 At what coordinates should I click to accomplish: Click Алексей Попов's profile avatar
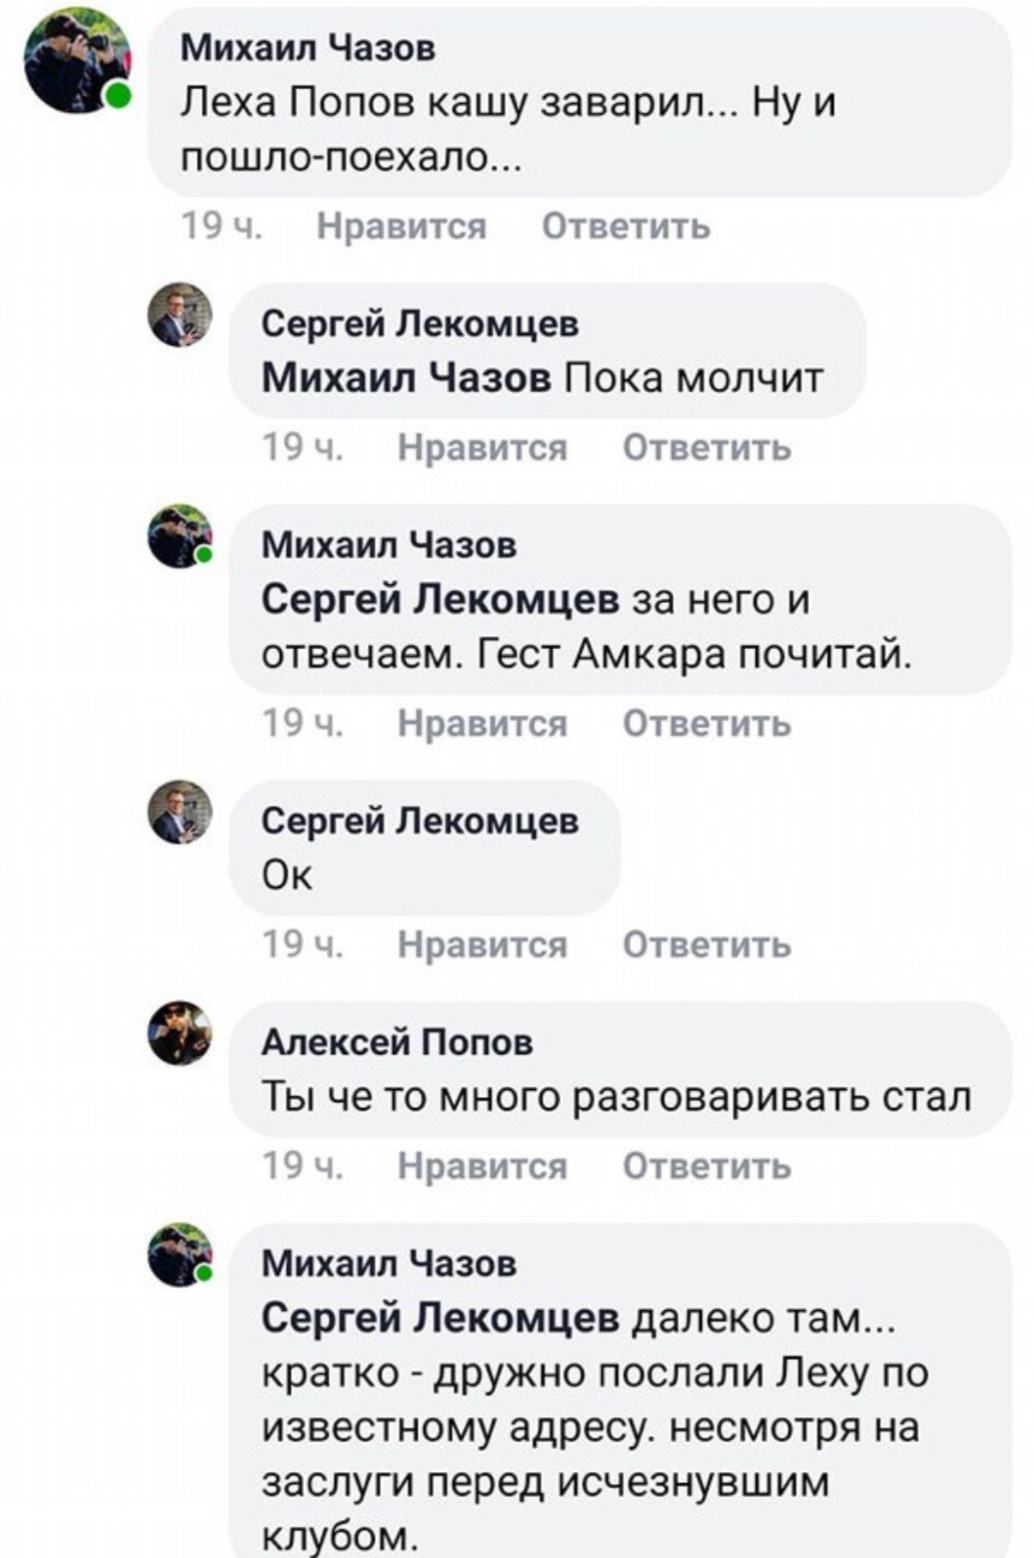(181, 1033)
